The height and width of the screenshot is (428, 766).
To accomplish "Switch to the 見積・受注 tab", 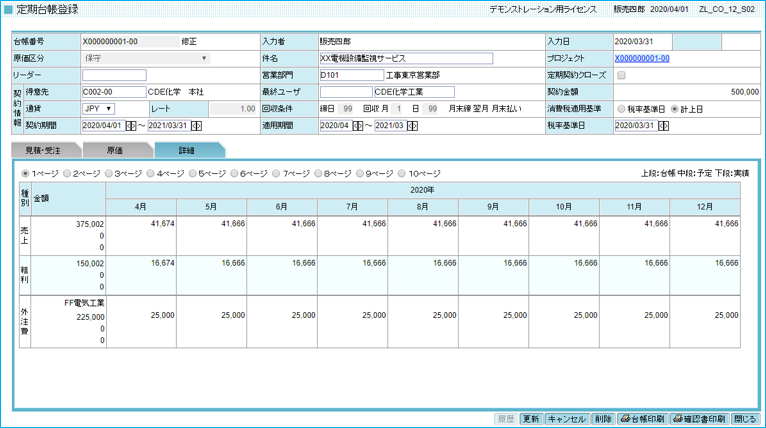I will [x=45, y=150].
